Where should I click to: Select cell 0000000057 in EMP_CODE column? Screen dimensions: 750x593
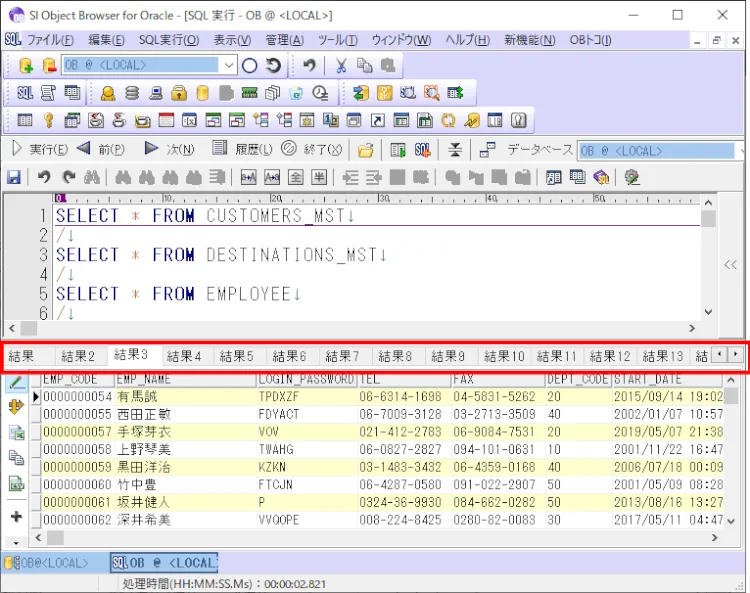pyautogui.click(x=77, y=432)
